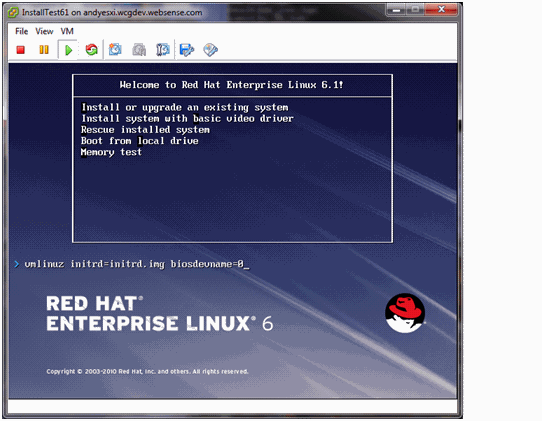Viewport: 542px width, 421px height.
Task: Suspend the VM with the pause icon
Action: [x=44, y=50]
